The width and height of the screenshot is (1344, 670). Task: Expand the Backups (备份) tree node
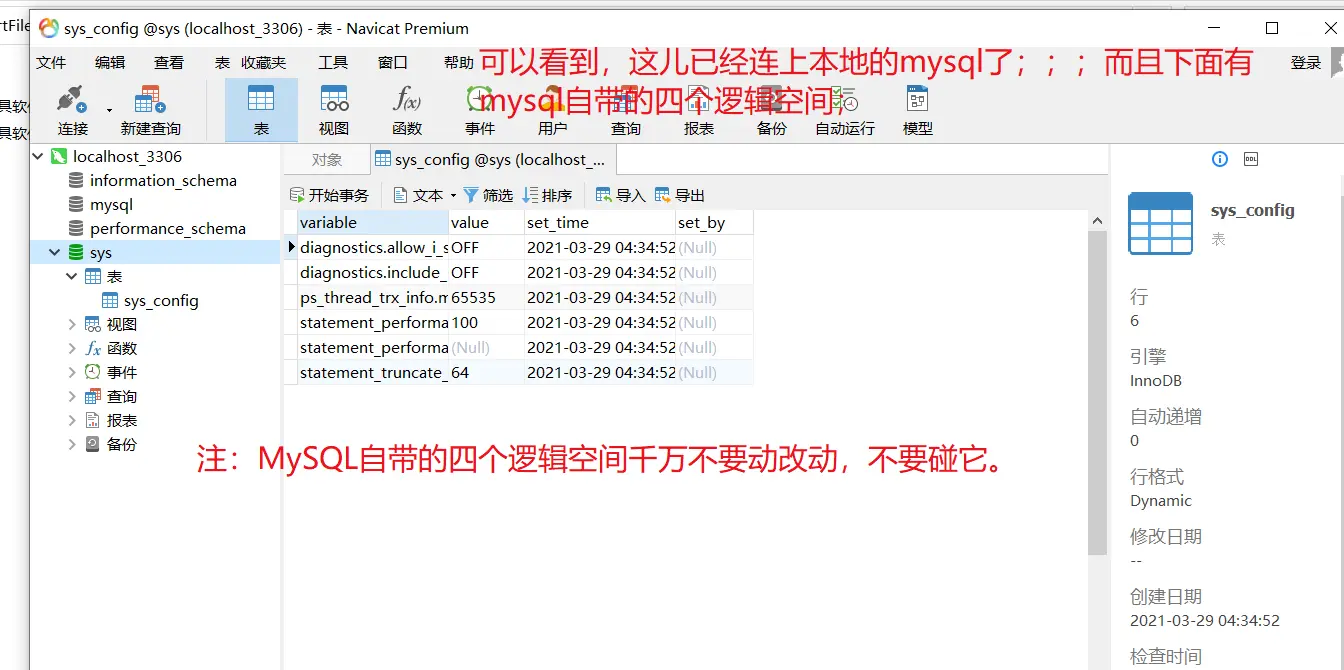point(72,445)
